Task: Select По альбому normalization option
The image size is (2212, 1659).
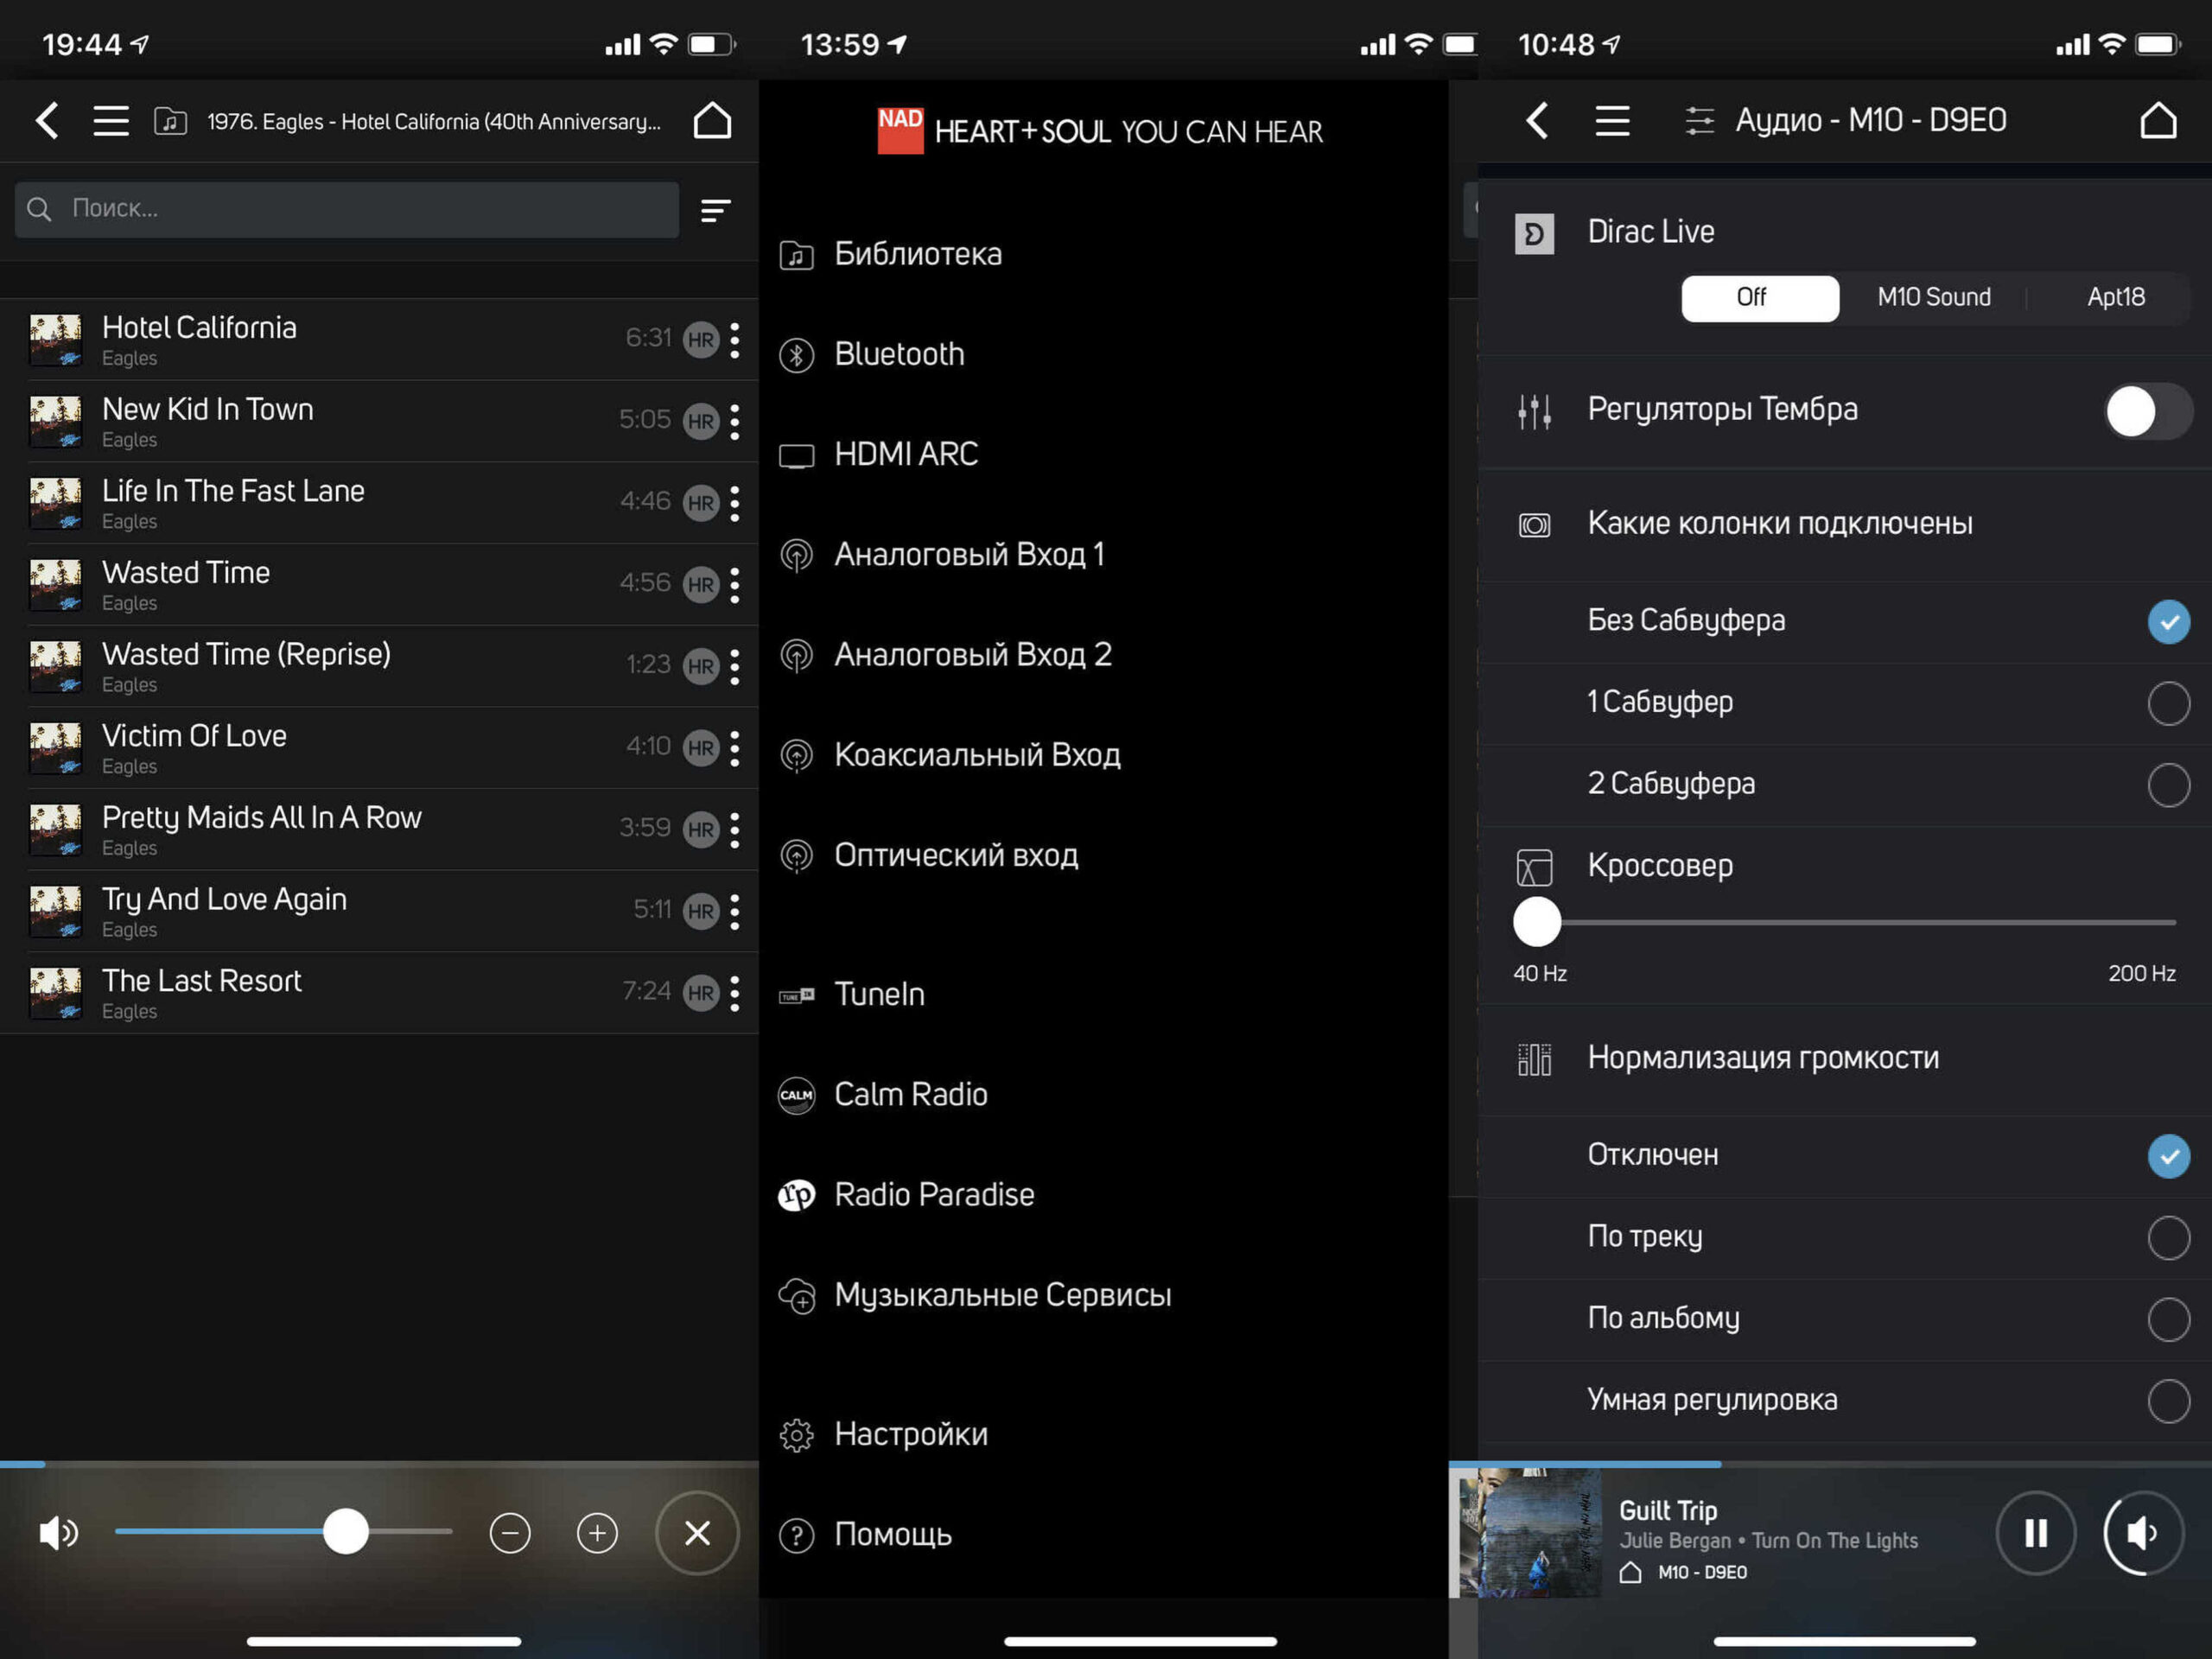Action: tap(2168, 1319)
